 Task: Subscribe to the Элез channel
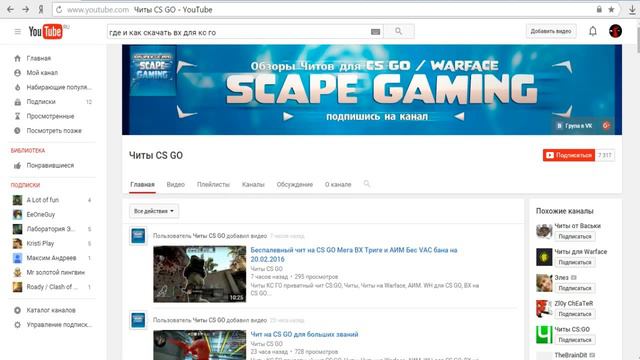575,288
